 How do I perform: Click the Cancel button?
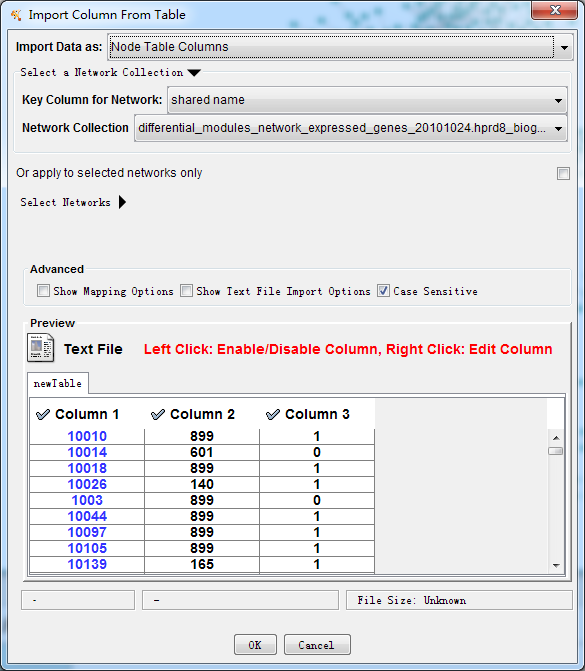pos(317,644)
